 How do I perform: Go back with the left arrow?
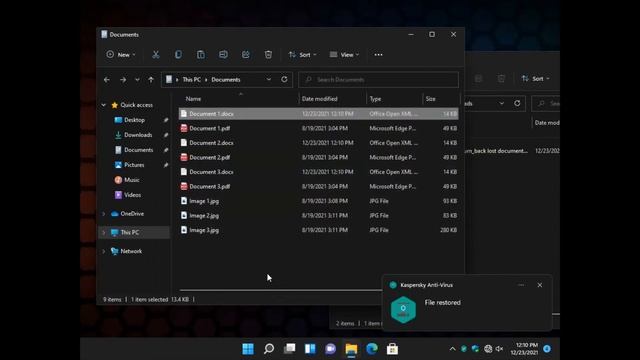[107, 80]
